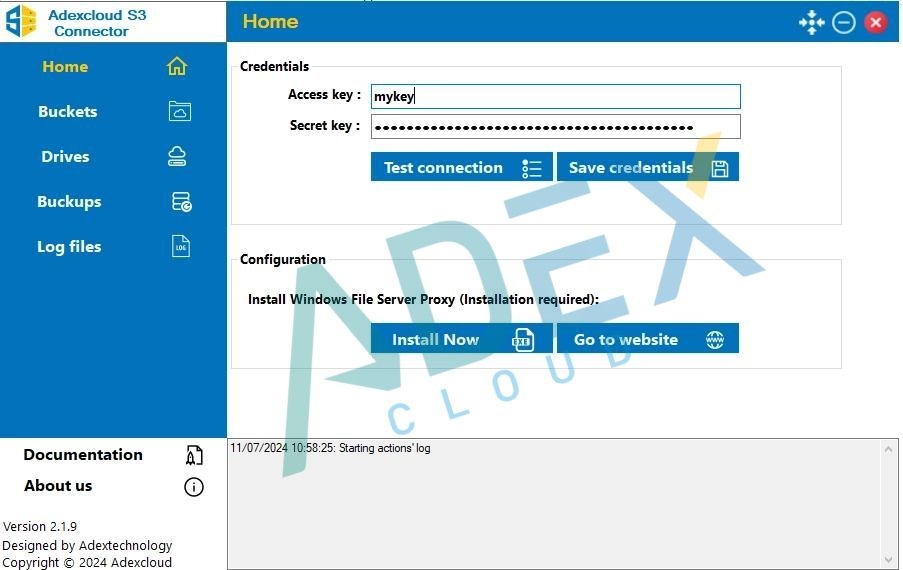Focus the Secret key password field
903x570 pixels.
(x=556, y=127)
